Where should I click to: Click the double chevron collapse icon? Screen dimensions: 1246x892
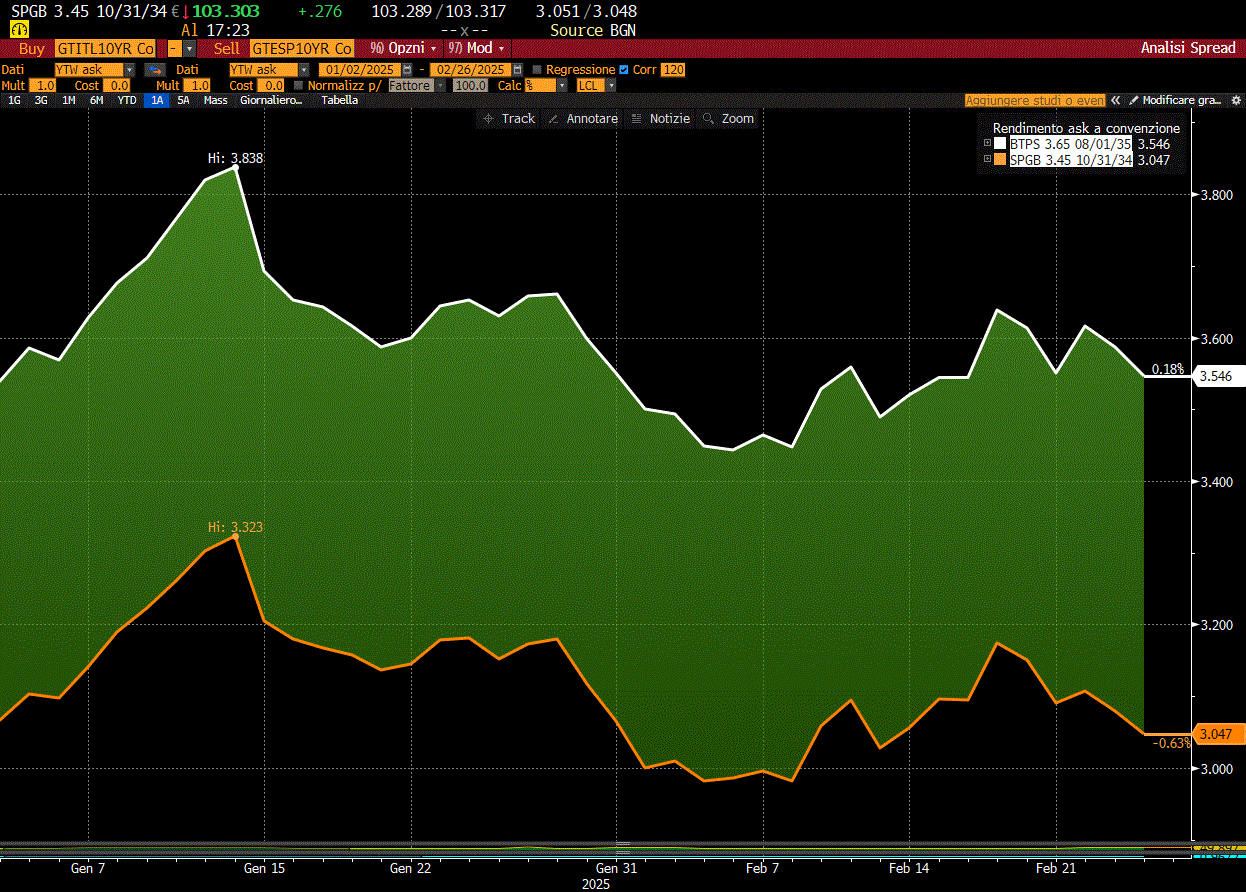click(x=1115, y=100)
